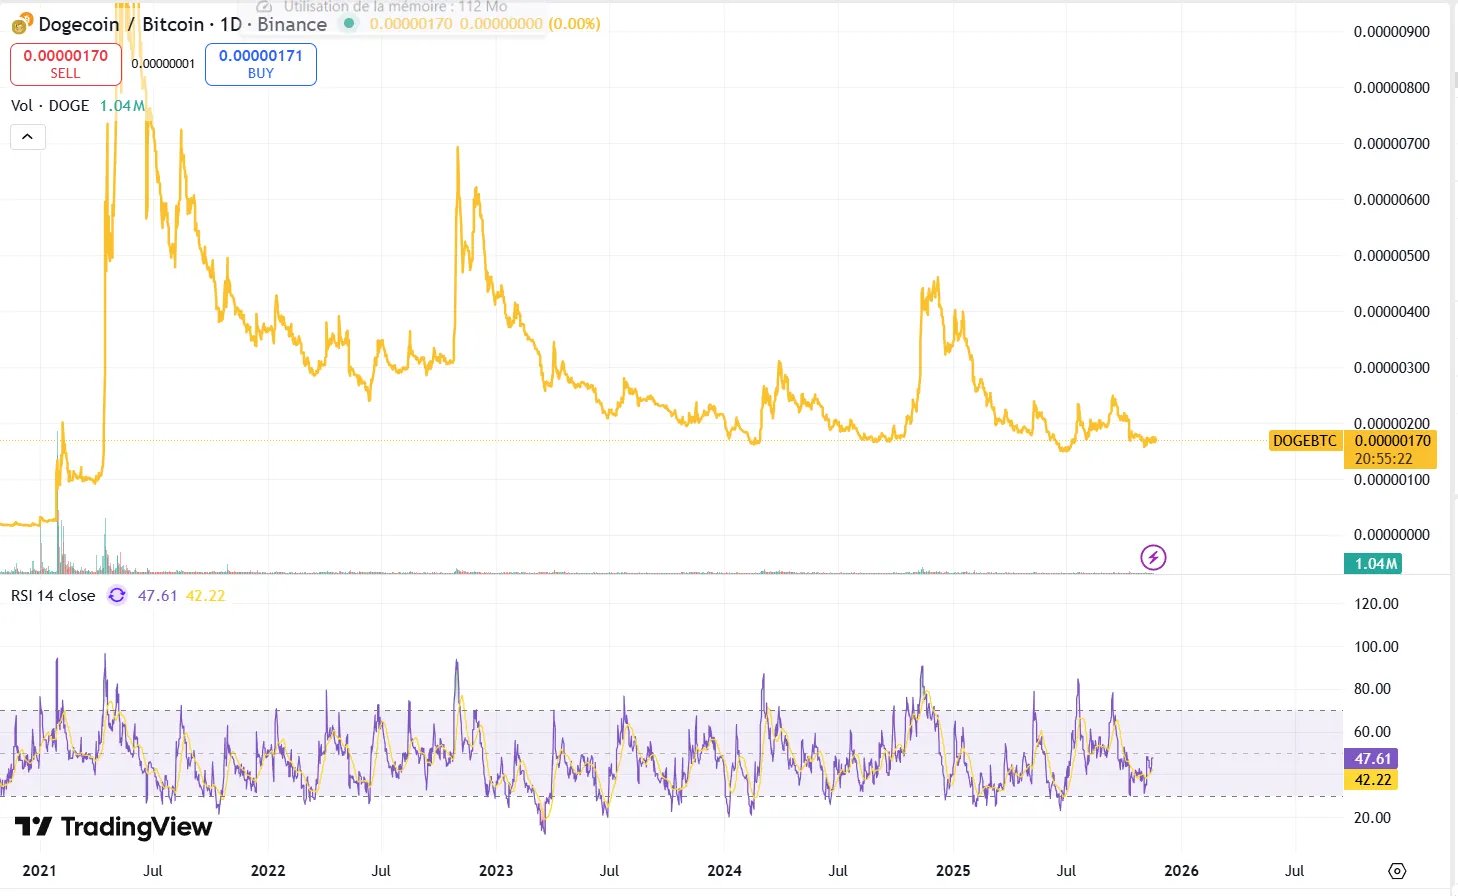The width and height of the screenshot is (1458, 896).
Task: Click the purple 47.61 RSI axis tag
Action: coord(1372,759)
